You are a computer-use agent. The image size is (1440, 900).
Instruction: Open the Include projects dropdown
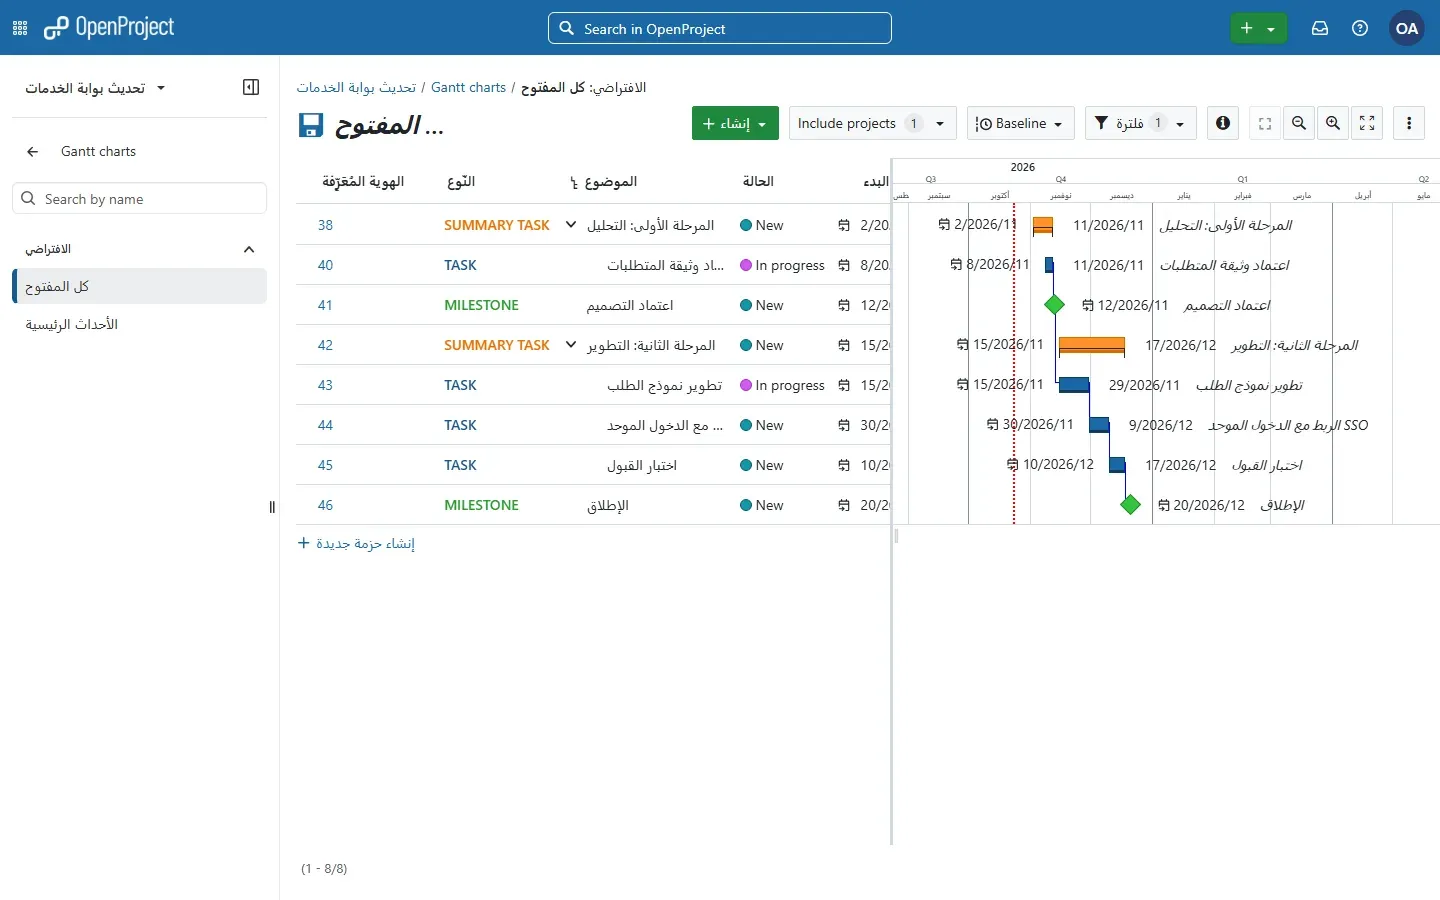pos(873,123)
